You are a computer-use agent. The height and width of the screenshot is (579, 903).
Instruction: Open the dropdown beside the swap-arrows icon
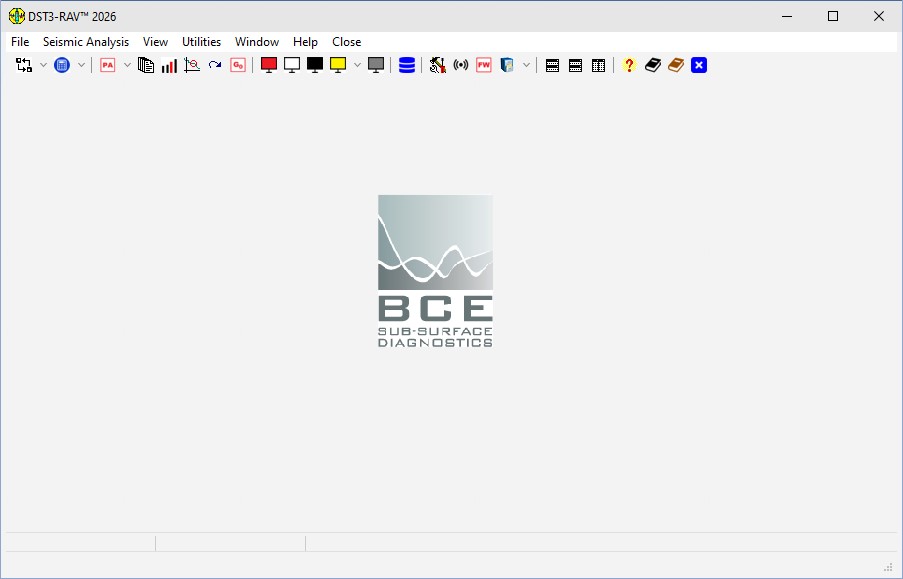(x=43, y=65)
